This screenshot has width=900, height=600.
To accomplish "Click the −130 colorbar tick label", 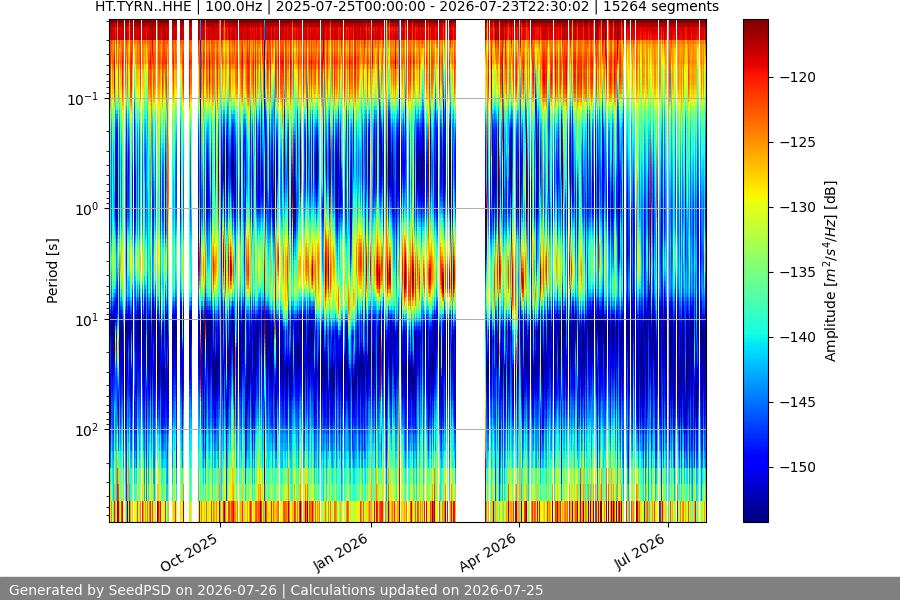I will pyautogui.click(x=798, y=207).
